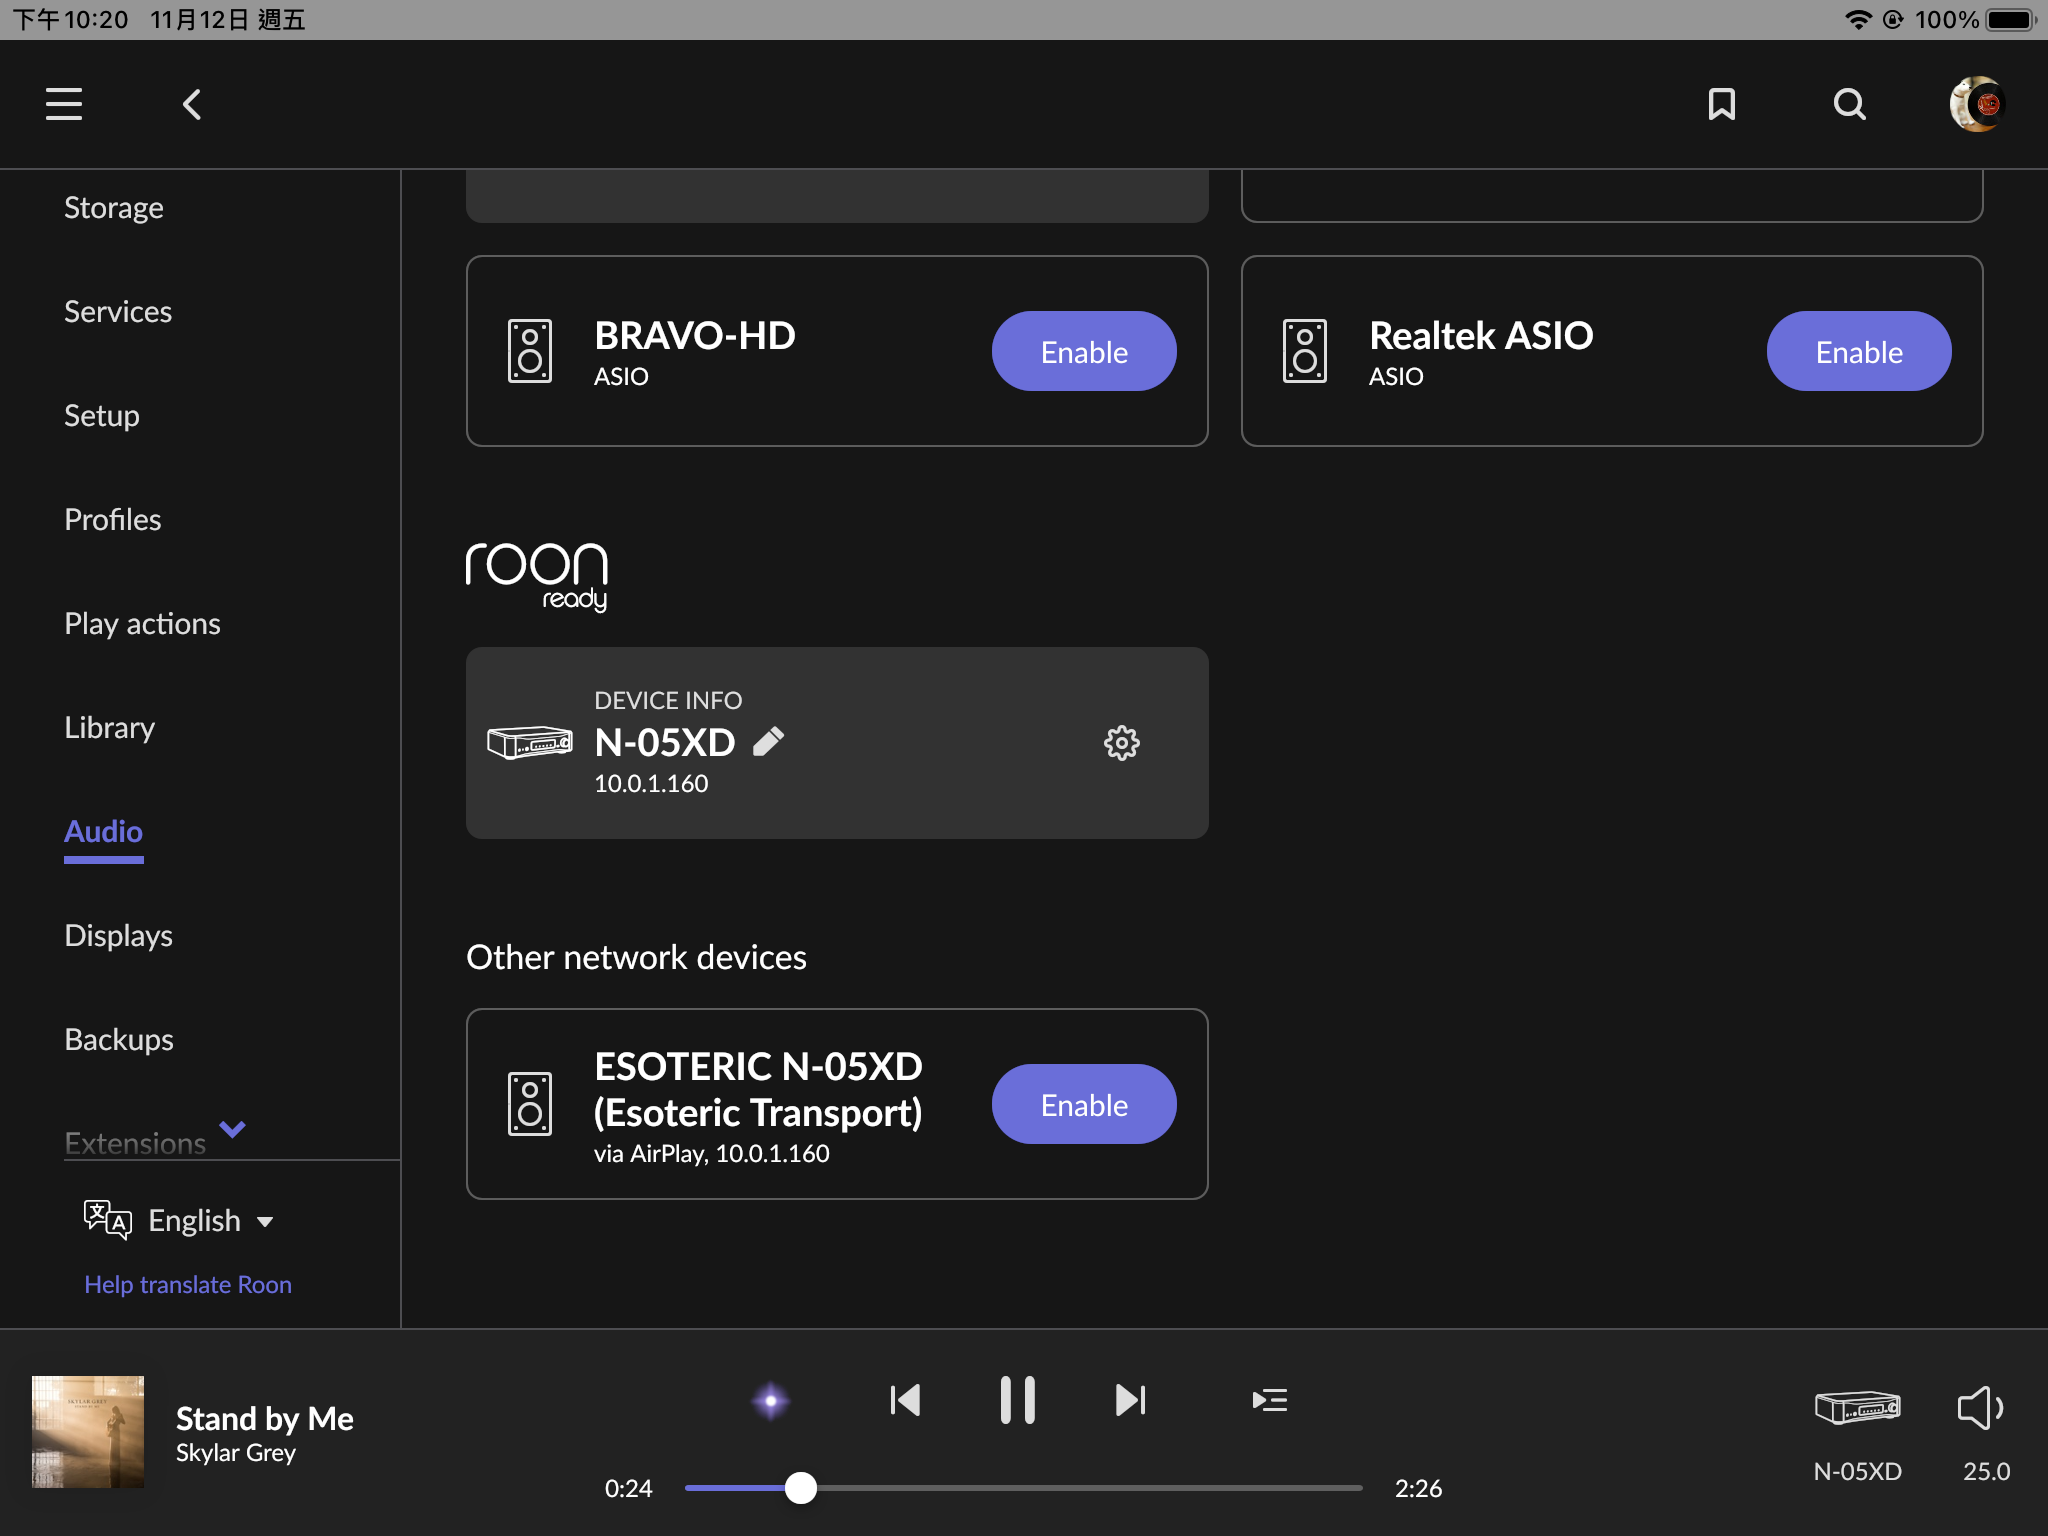Screen dimensions: 2048x1536
Task: Click the 10.0.1.160 IP under DEVICE INFO
Action: (651, 783)
